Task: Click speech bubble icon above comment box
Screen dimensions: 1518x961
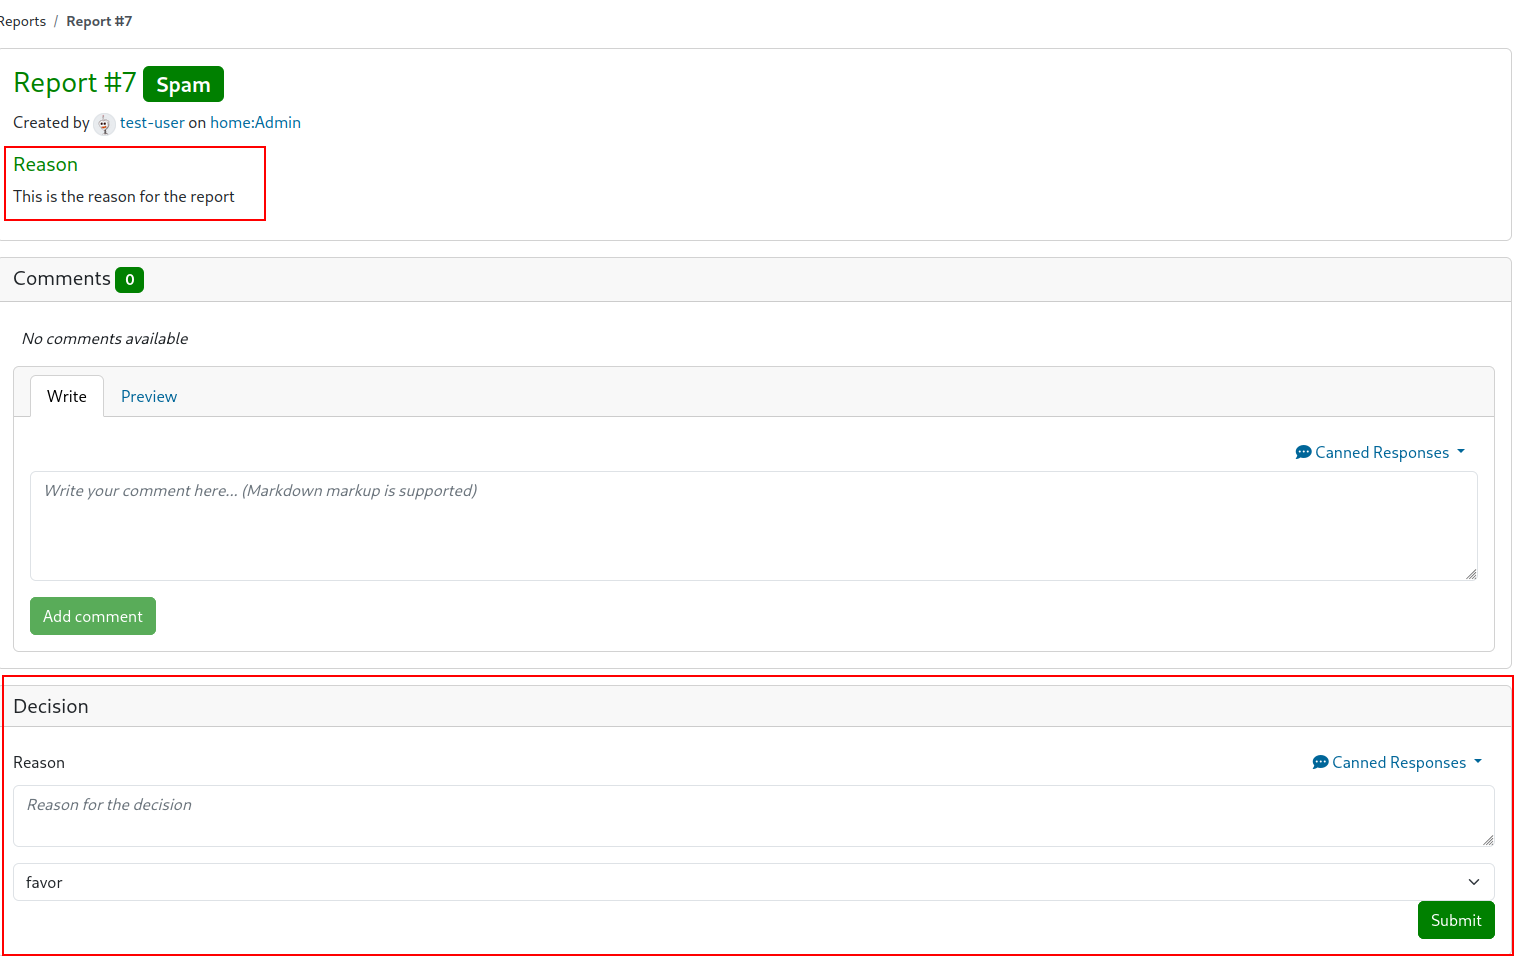Action: coord(1303,453)
